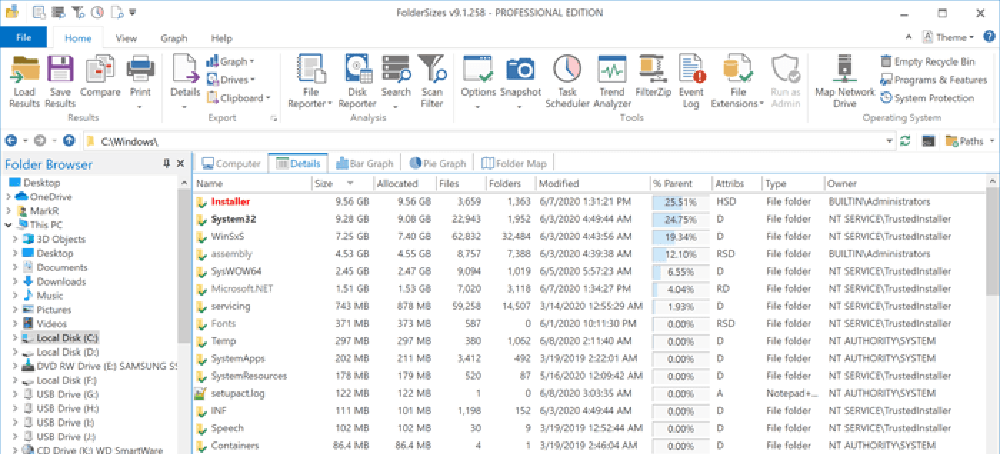The height and width of the screenshot is (454, 1000).
Task: Select the setupact.log file row
Action: (591, 393)
